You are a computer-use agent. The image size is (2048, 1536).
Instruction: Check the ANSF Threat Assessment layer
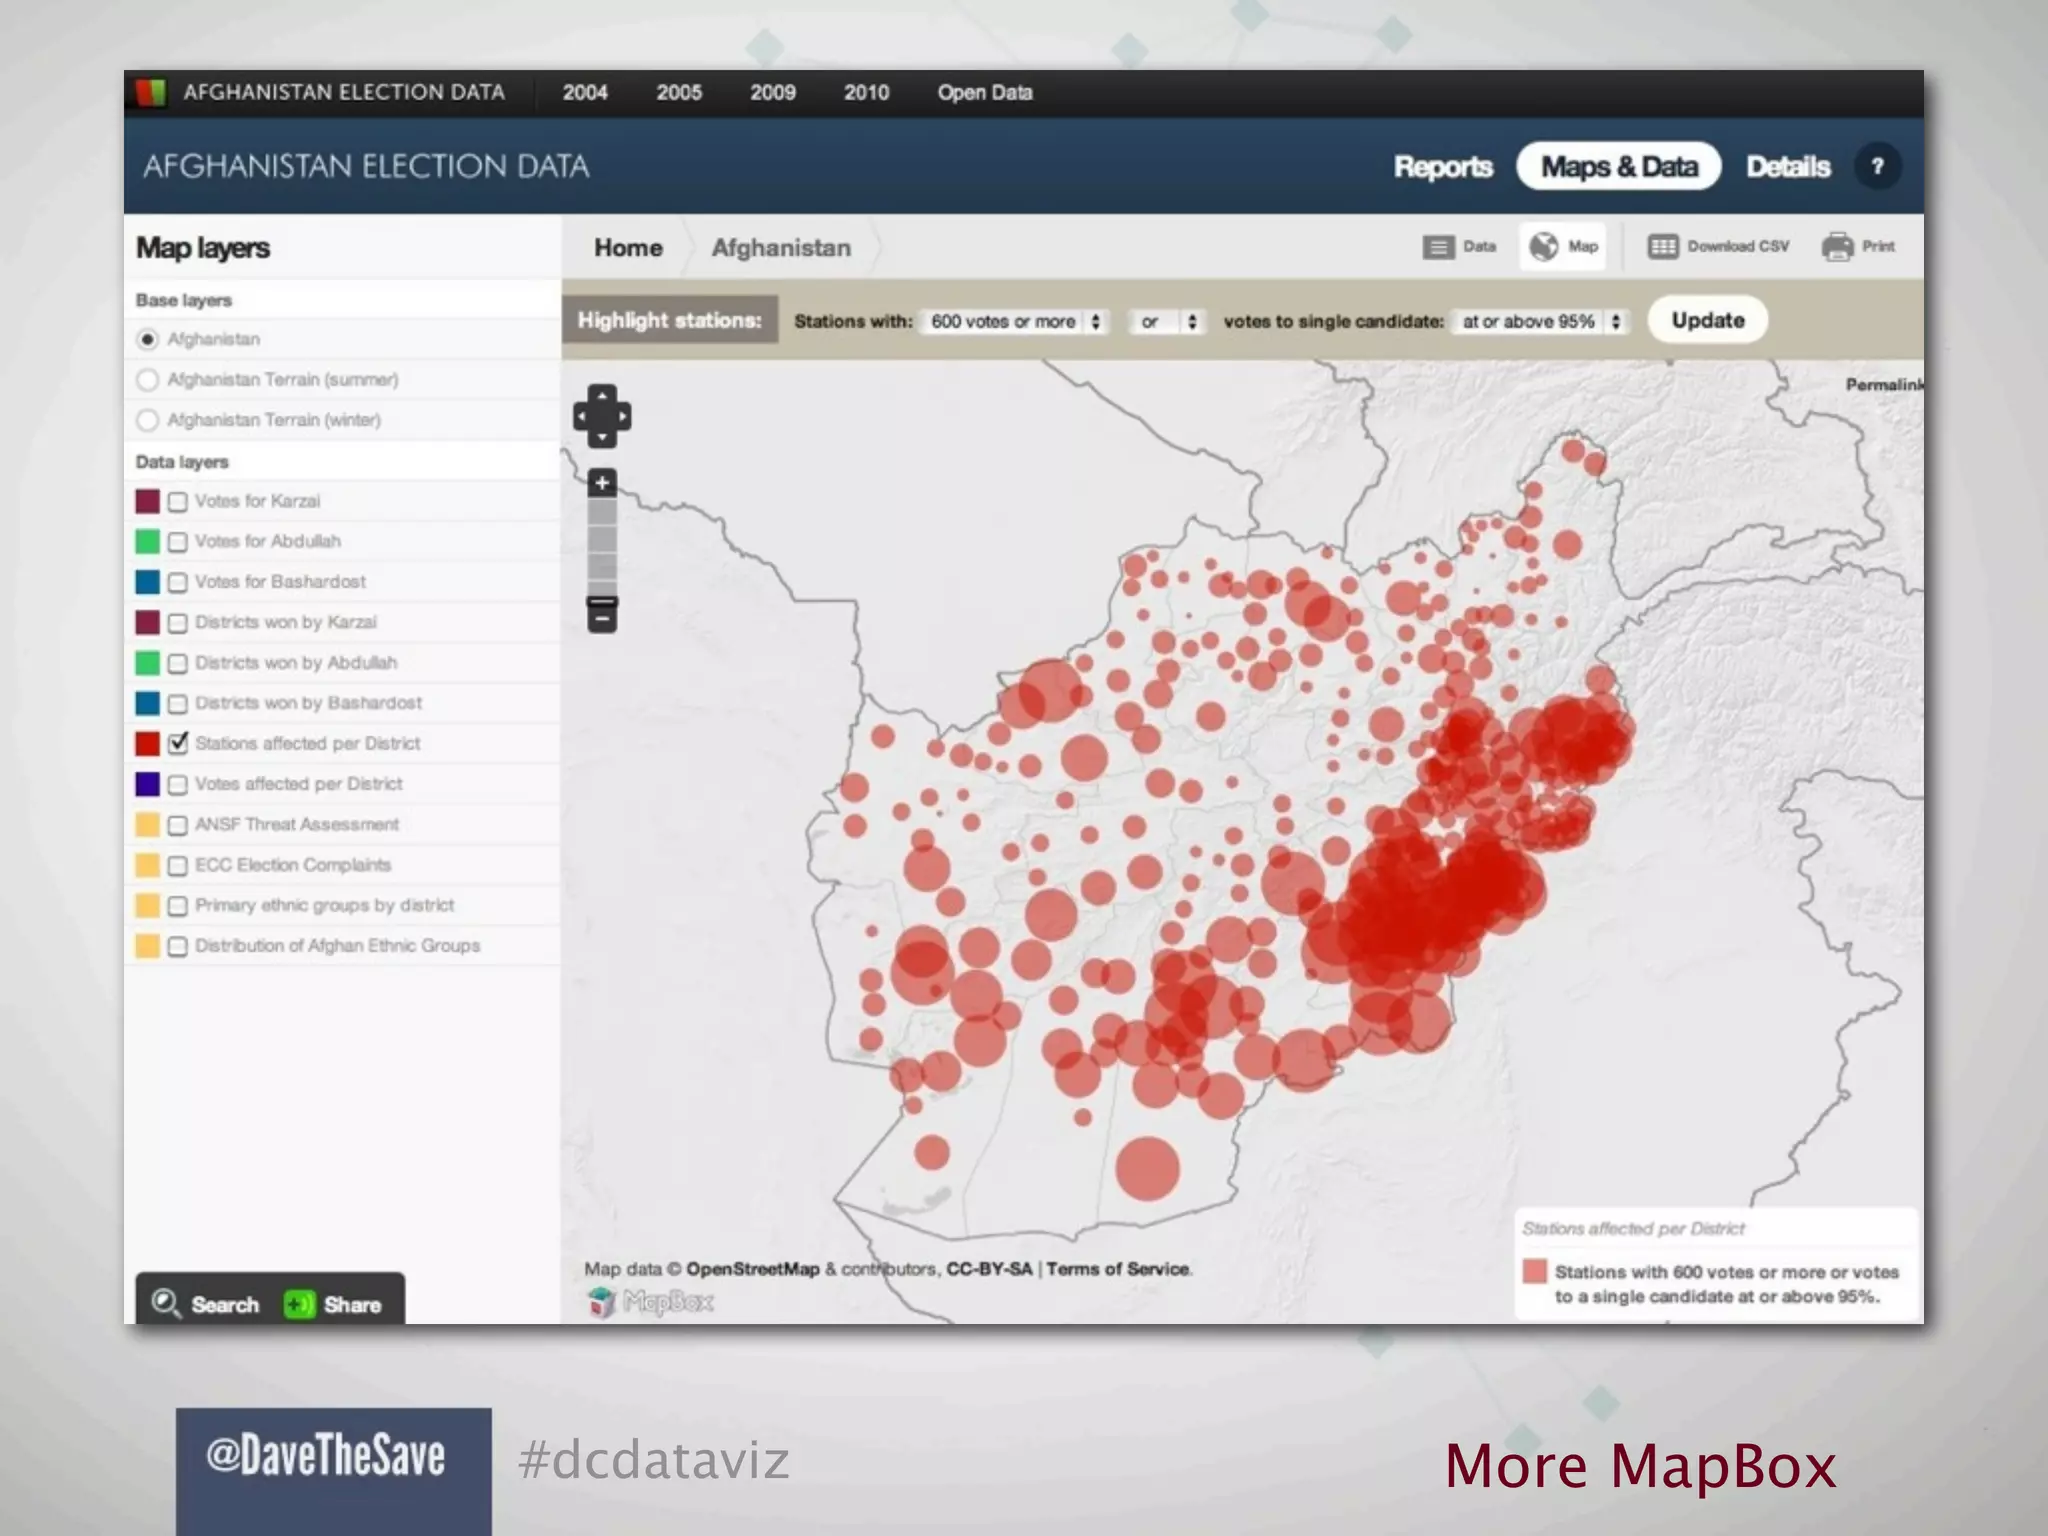pos(178,825)
